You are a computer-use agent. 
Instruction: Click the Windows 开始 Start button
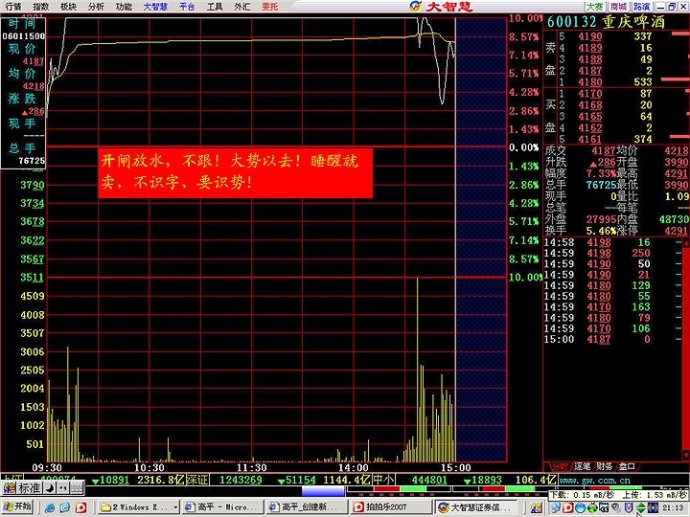[x=17, y=507]
